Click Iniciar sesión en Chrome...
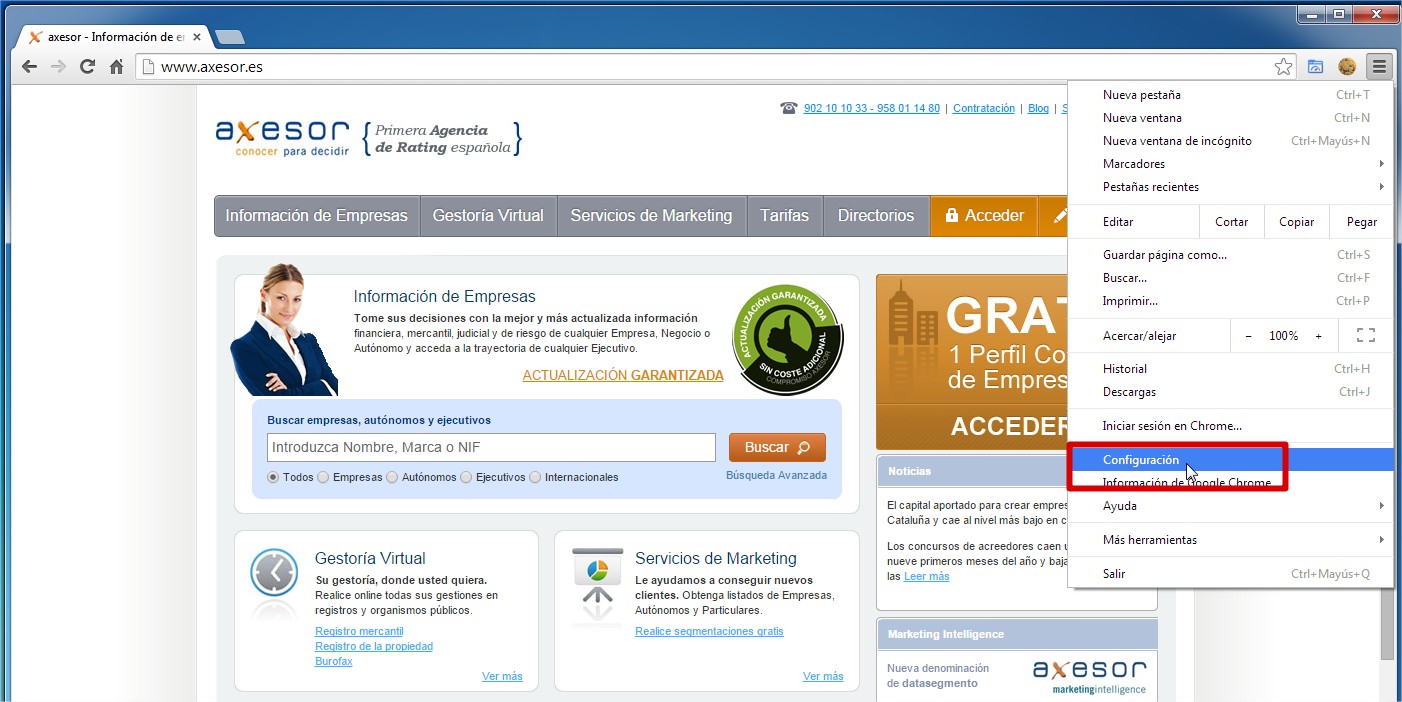The height and width of the screenshot is (702, 1402). (1231, 426)
